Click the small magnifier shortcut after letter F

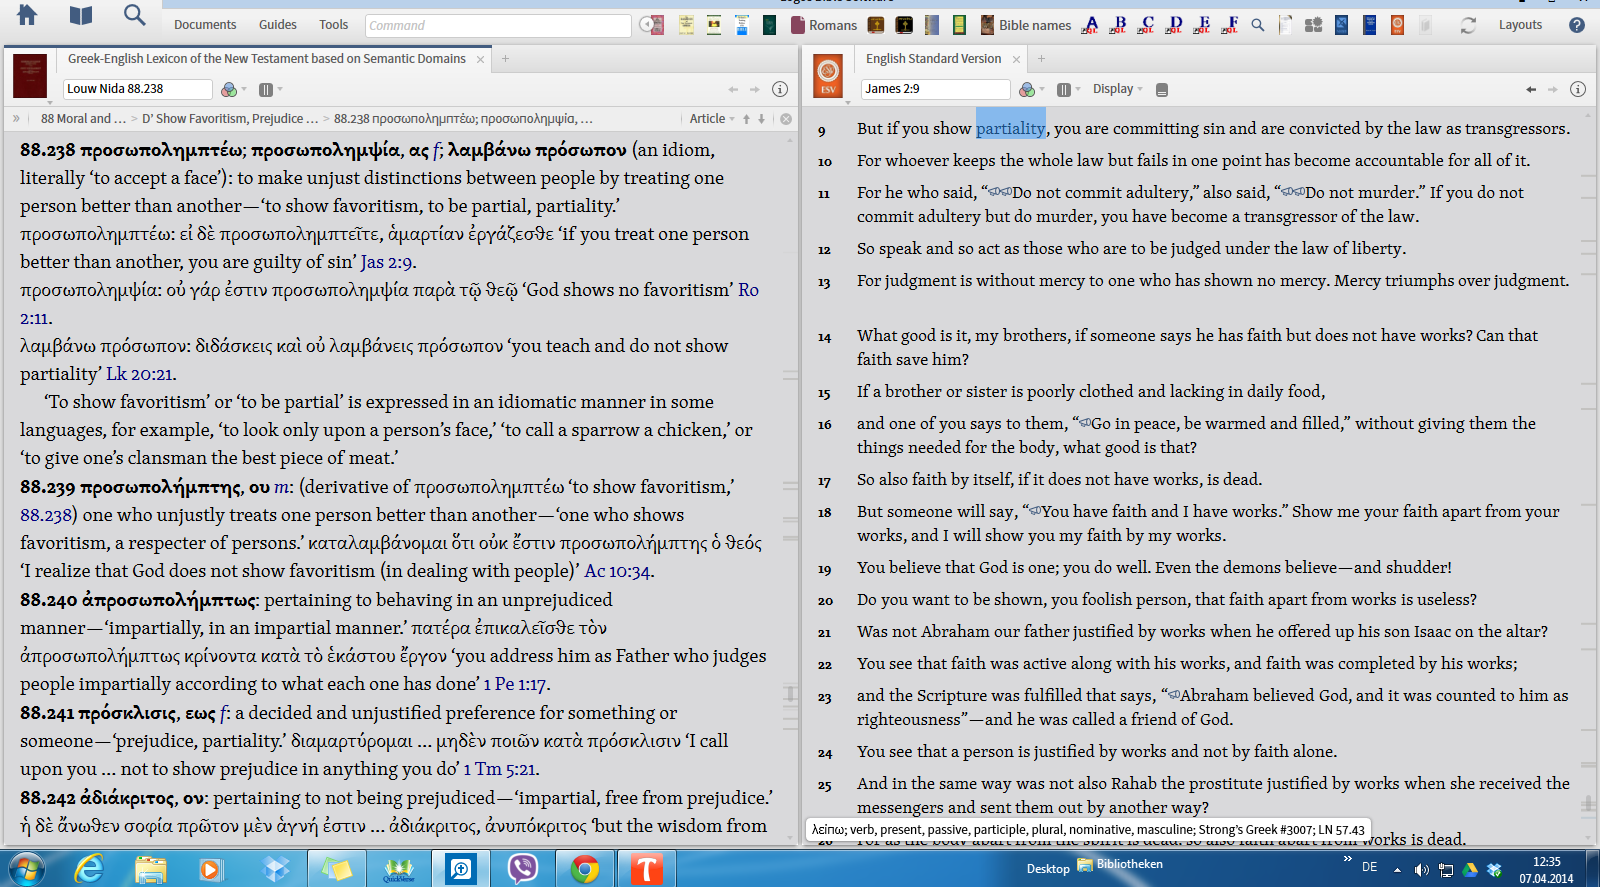pos(1258,25)
